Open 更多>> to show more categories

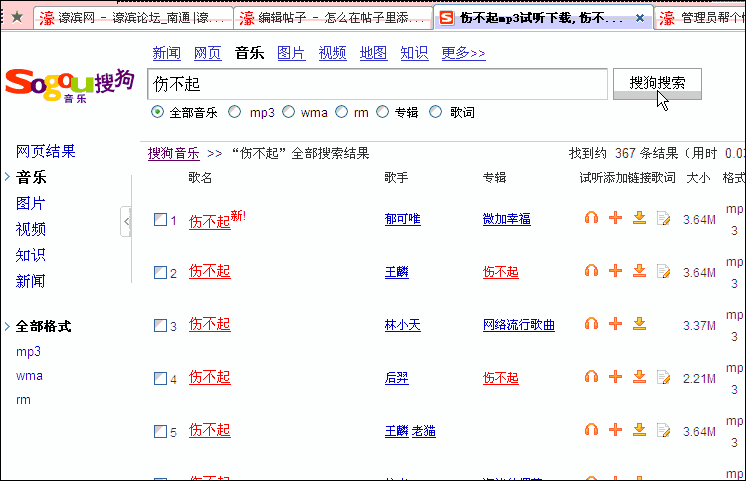click(x=463, y=53)
